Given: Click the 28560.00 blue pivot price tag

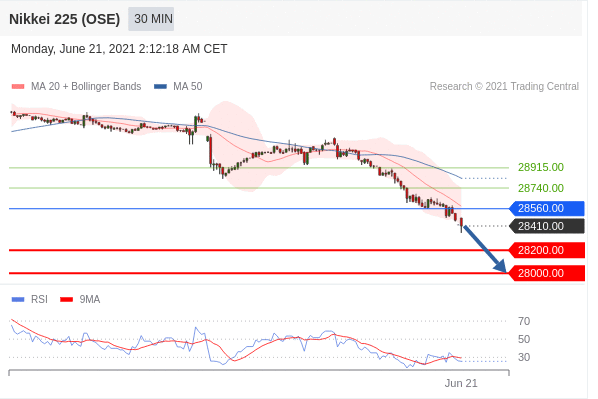Looking at the screenshot, I should 547,208.
